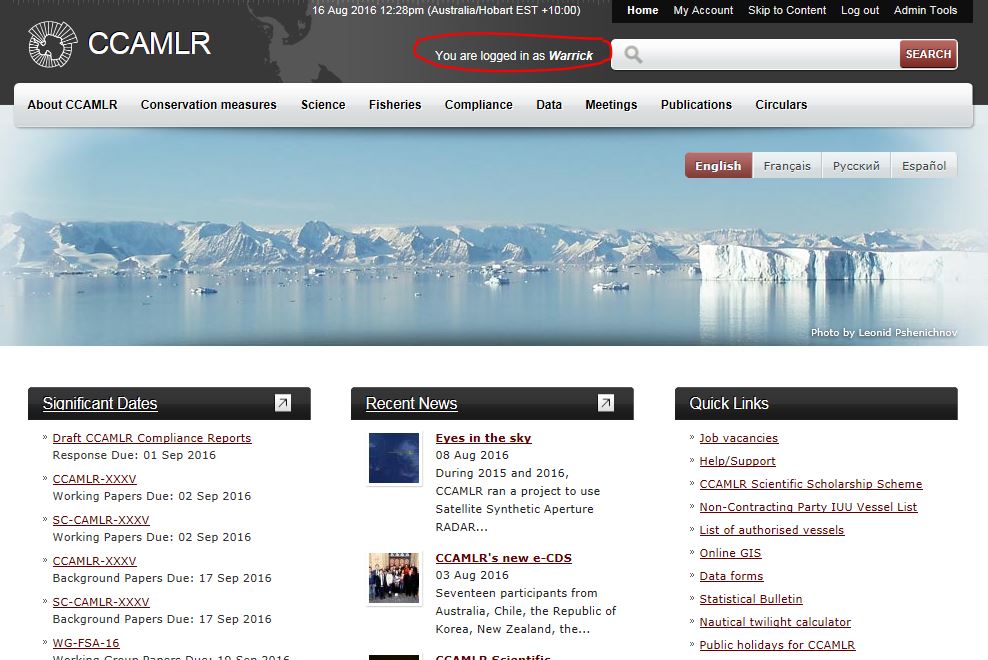This screenshot has width=988, height=660.
Task: Open the CCAMLR's new e-CDS group photo thumbnail
Action: pos(394,578)
